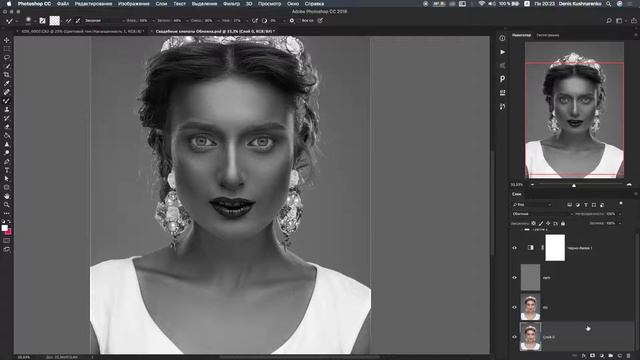The height and width of the screenshot is (360, 640).
Task: Hide the third portrait layer
Action: (514, 307)
